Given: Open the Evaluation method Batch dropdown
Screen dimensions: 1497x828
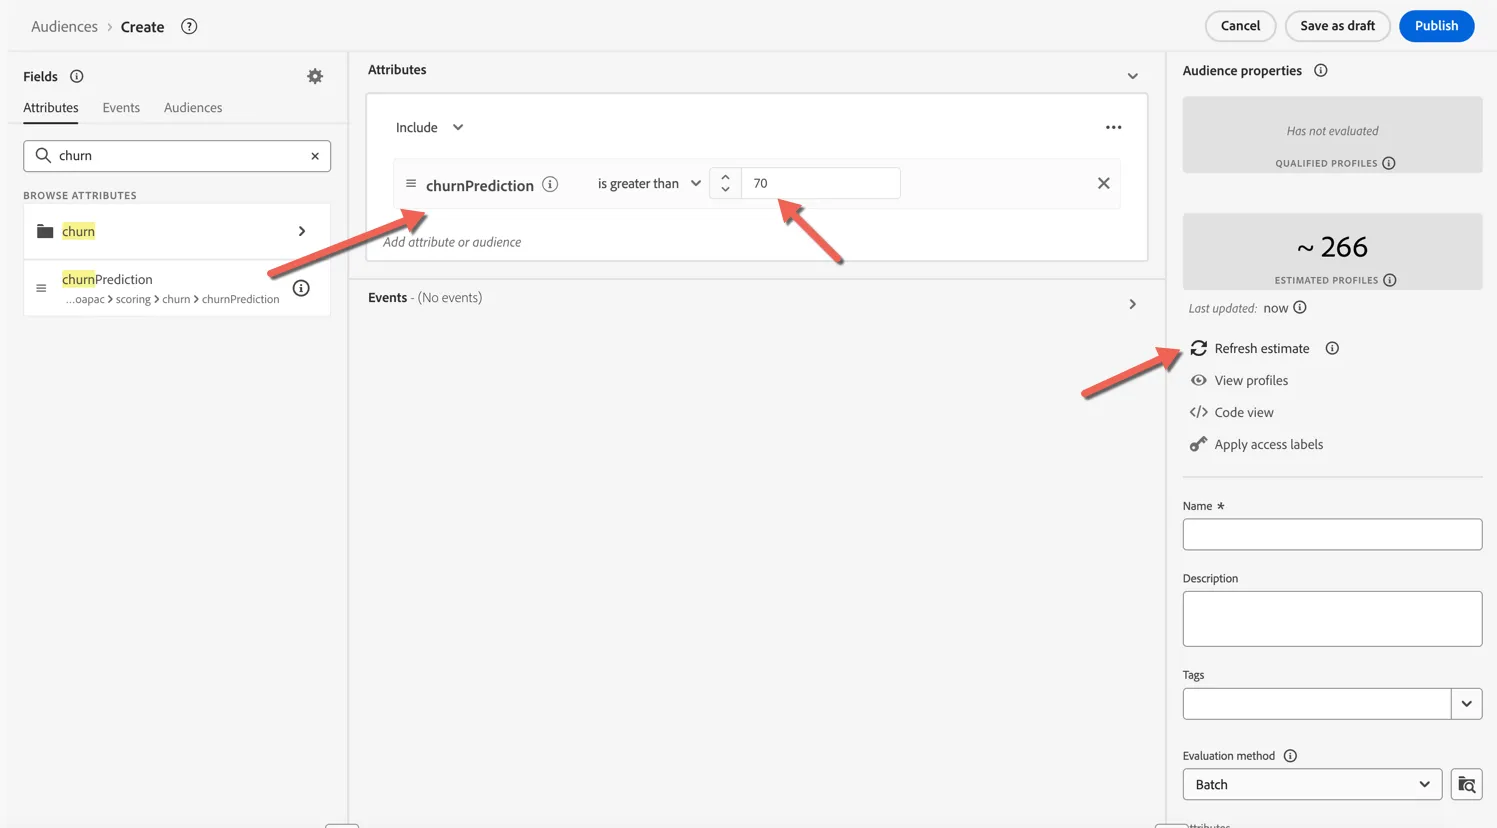Looking at the screenshot, I should click(x=1312, y=785).
